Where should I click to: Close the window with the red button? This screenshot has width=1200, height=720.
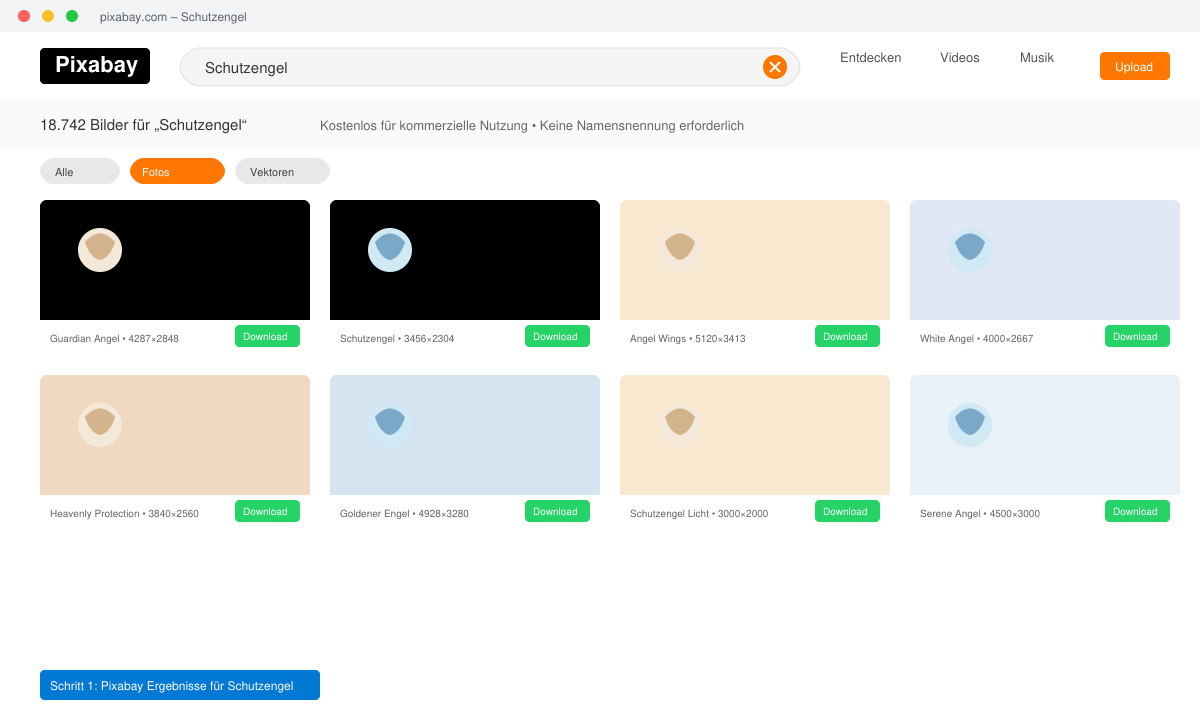(24, 16)
